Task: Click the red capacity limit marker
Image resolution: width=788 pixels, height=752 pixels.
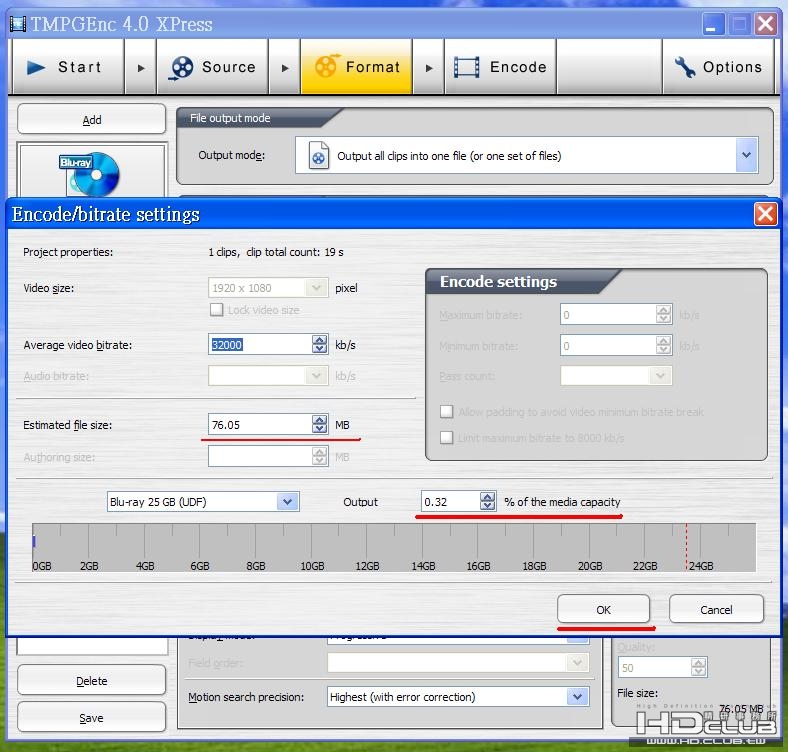Action: pyautogui.click(x=686, y=546)
